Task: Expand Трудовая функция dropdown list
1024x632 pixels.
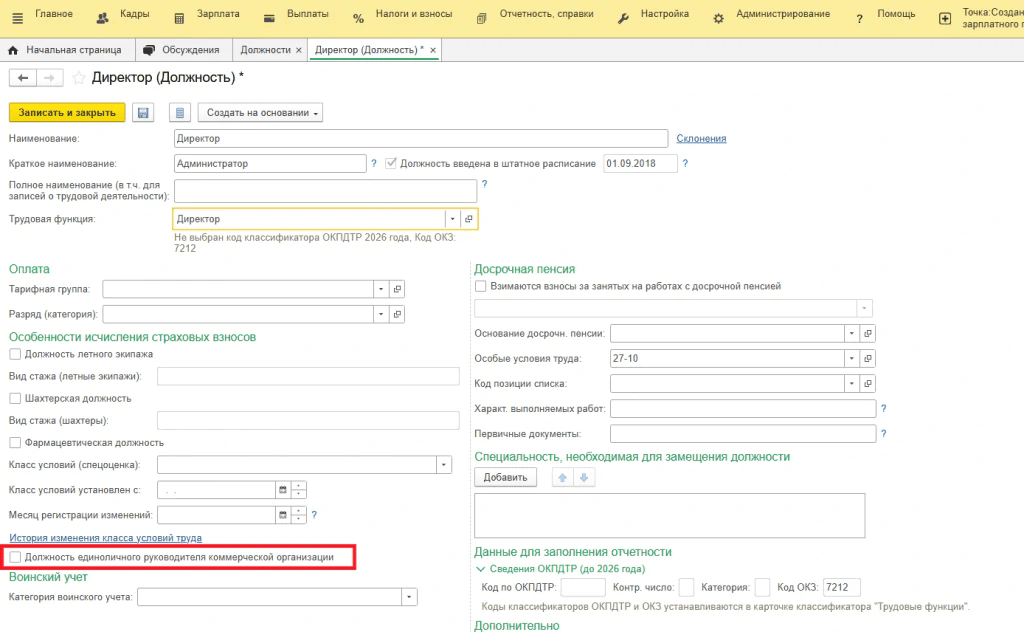Action: 453,219
